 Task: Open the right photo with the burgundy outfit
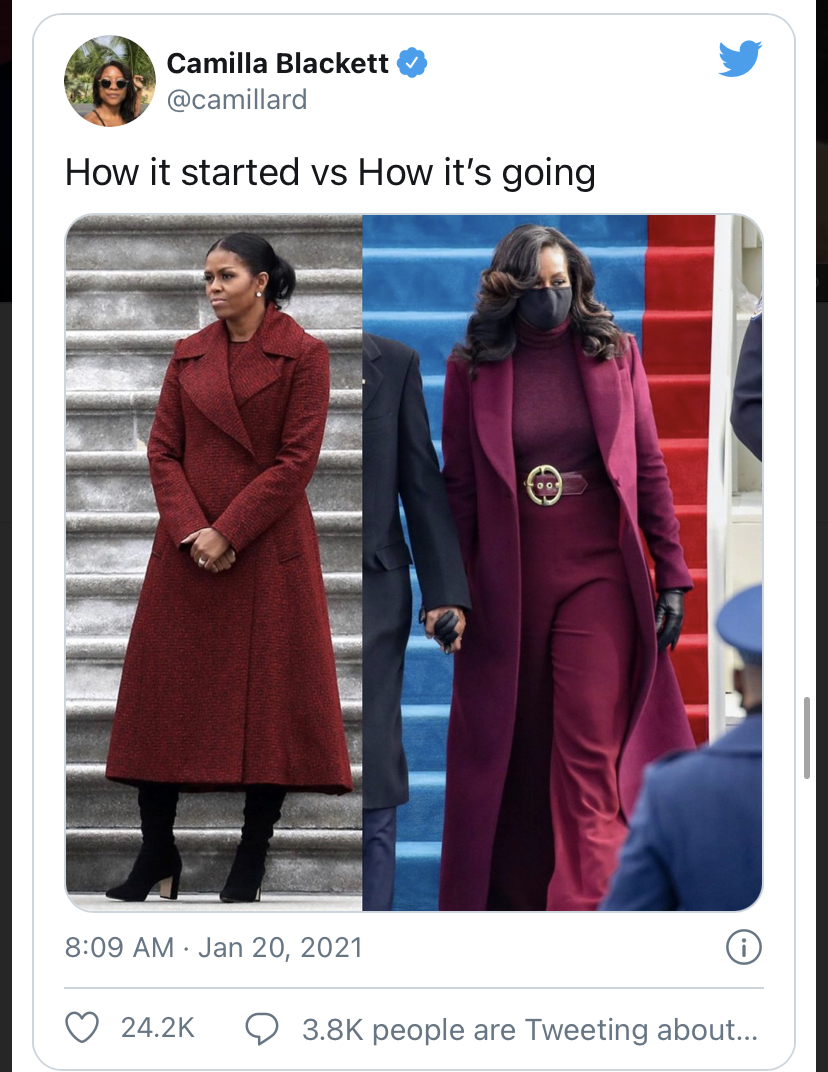point(563,563)
